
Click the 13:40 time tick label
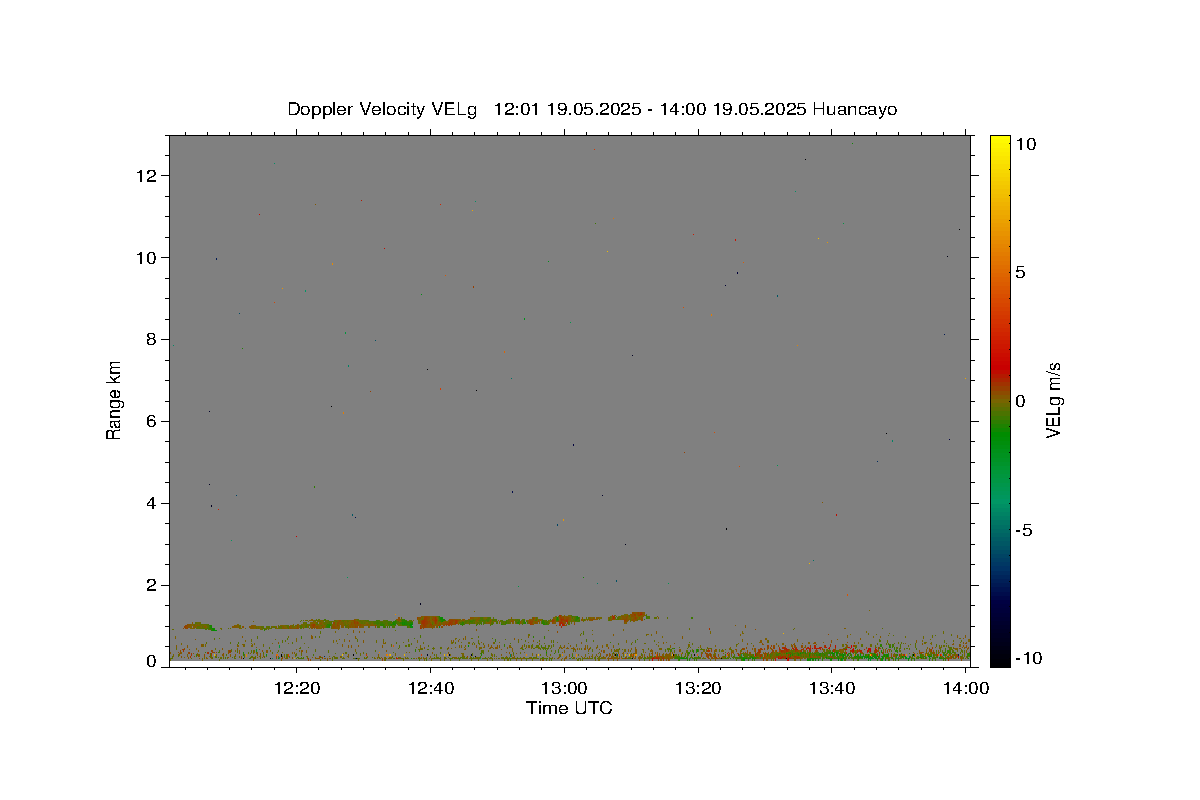click(831, 688)
